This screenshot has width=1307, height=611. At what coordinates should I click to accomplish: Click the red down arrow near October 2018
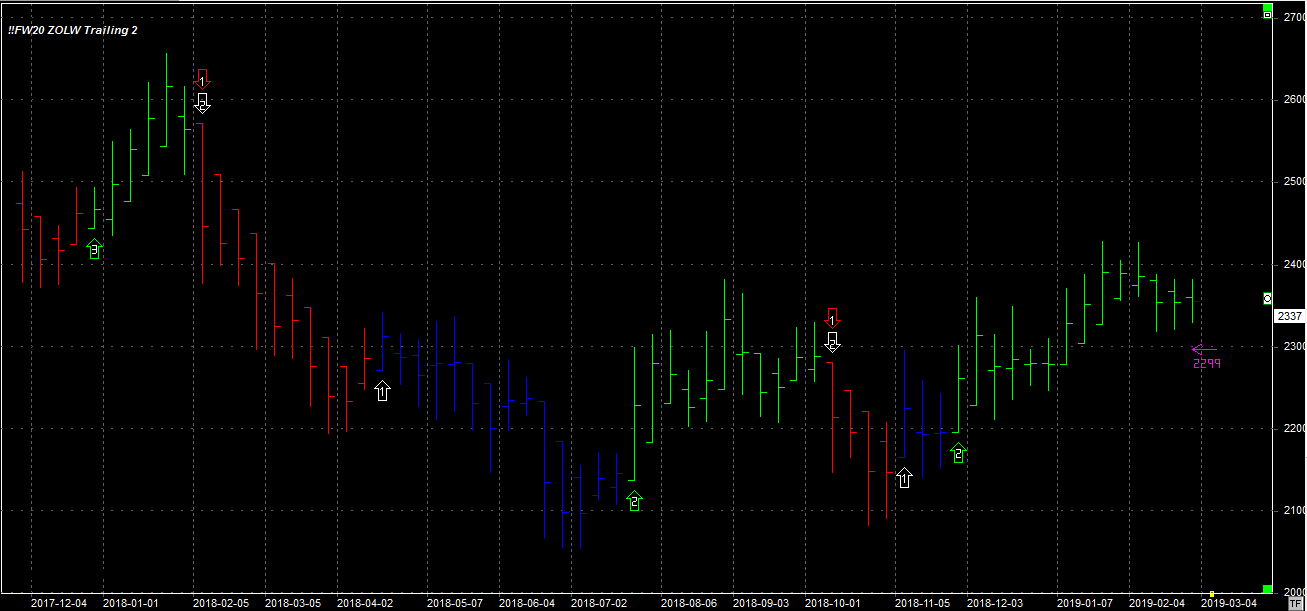(832, 317)
